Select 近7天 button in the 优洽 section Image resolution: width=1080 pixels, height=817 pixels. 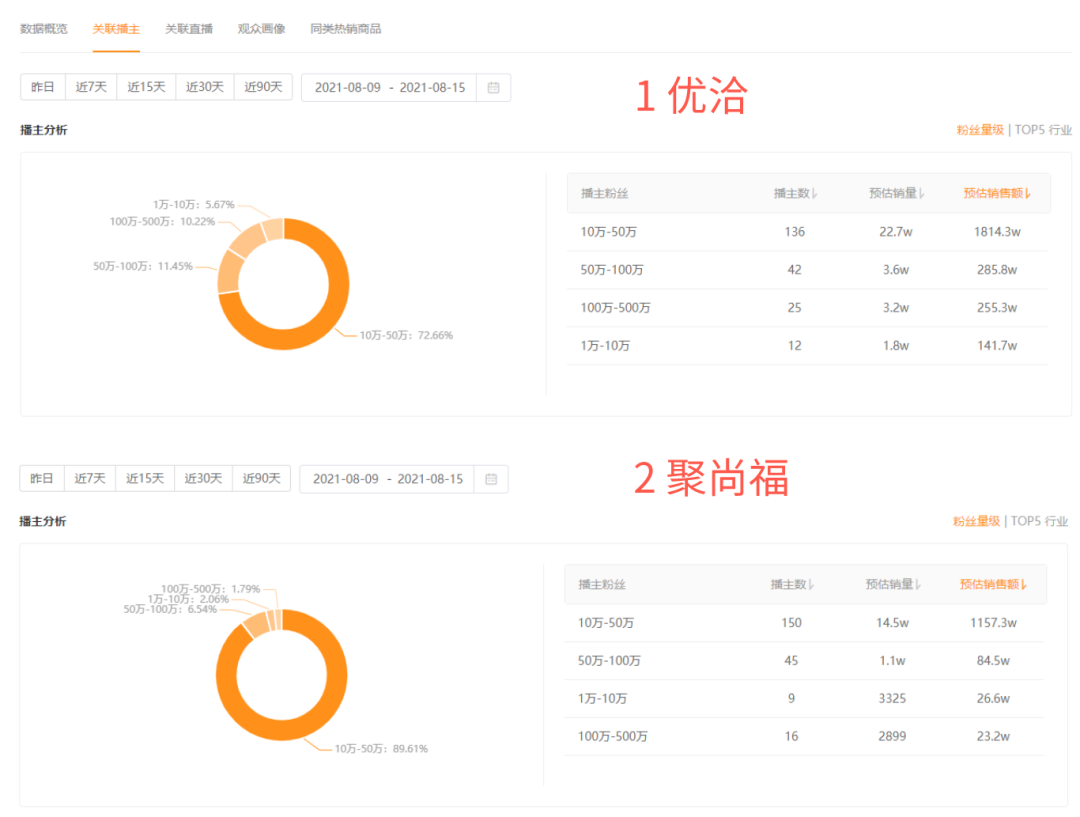coord(91,88)
